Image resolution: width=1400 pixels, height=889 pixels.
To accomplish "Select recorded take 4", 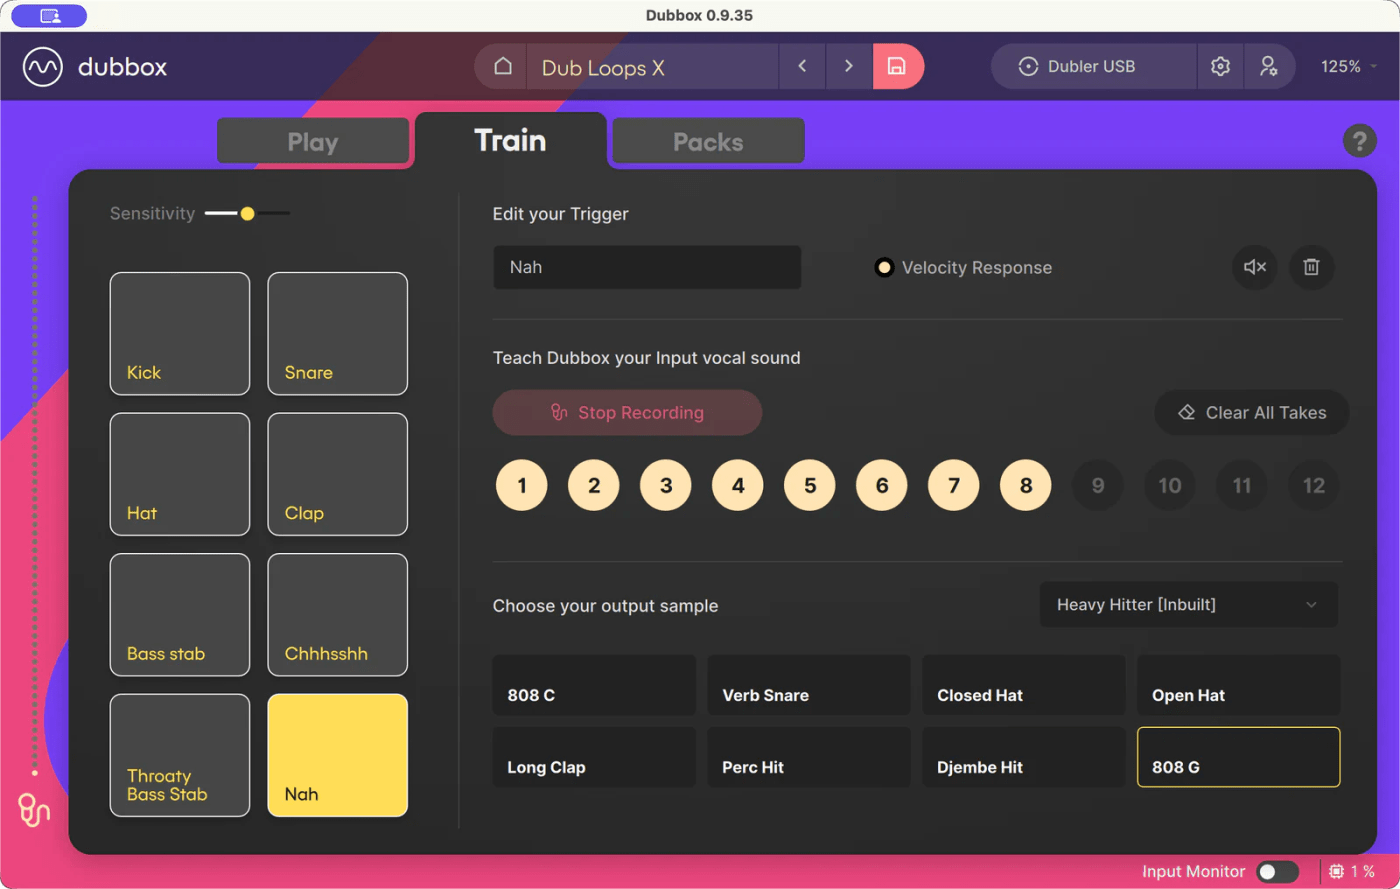I will (x=738, y=485).
